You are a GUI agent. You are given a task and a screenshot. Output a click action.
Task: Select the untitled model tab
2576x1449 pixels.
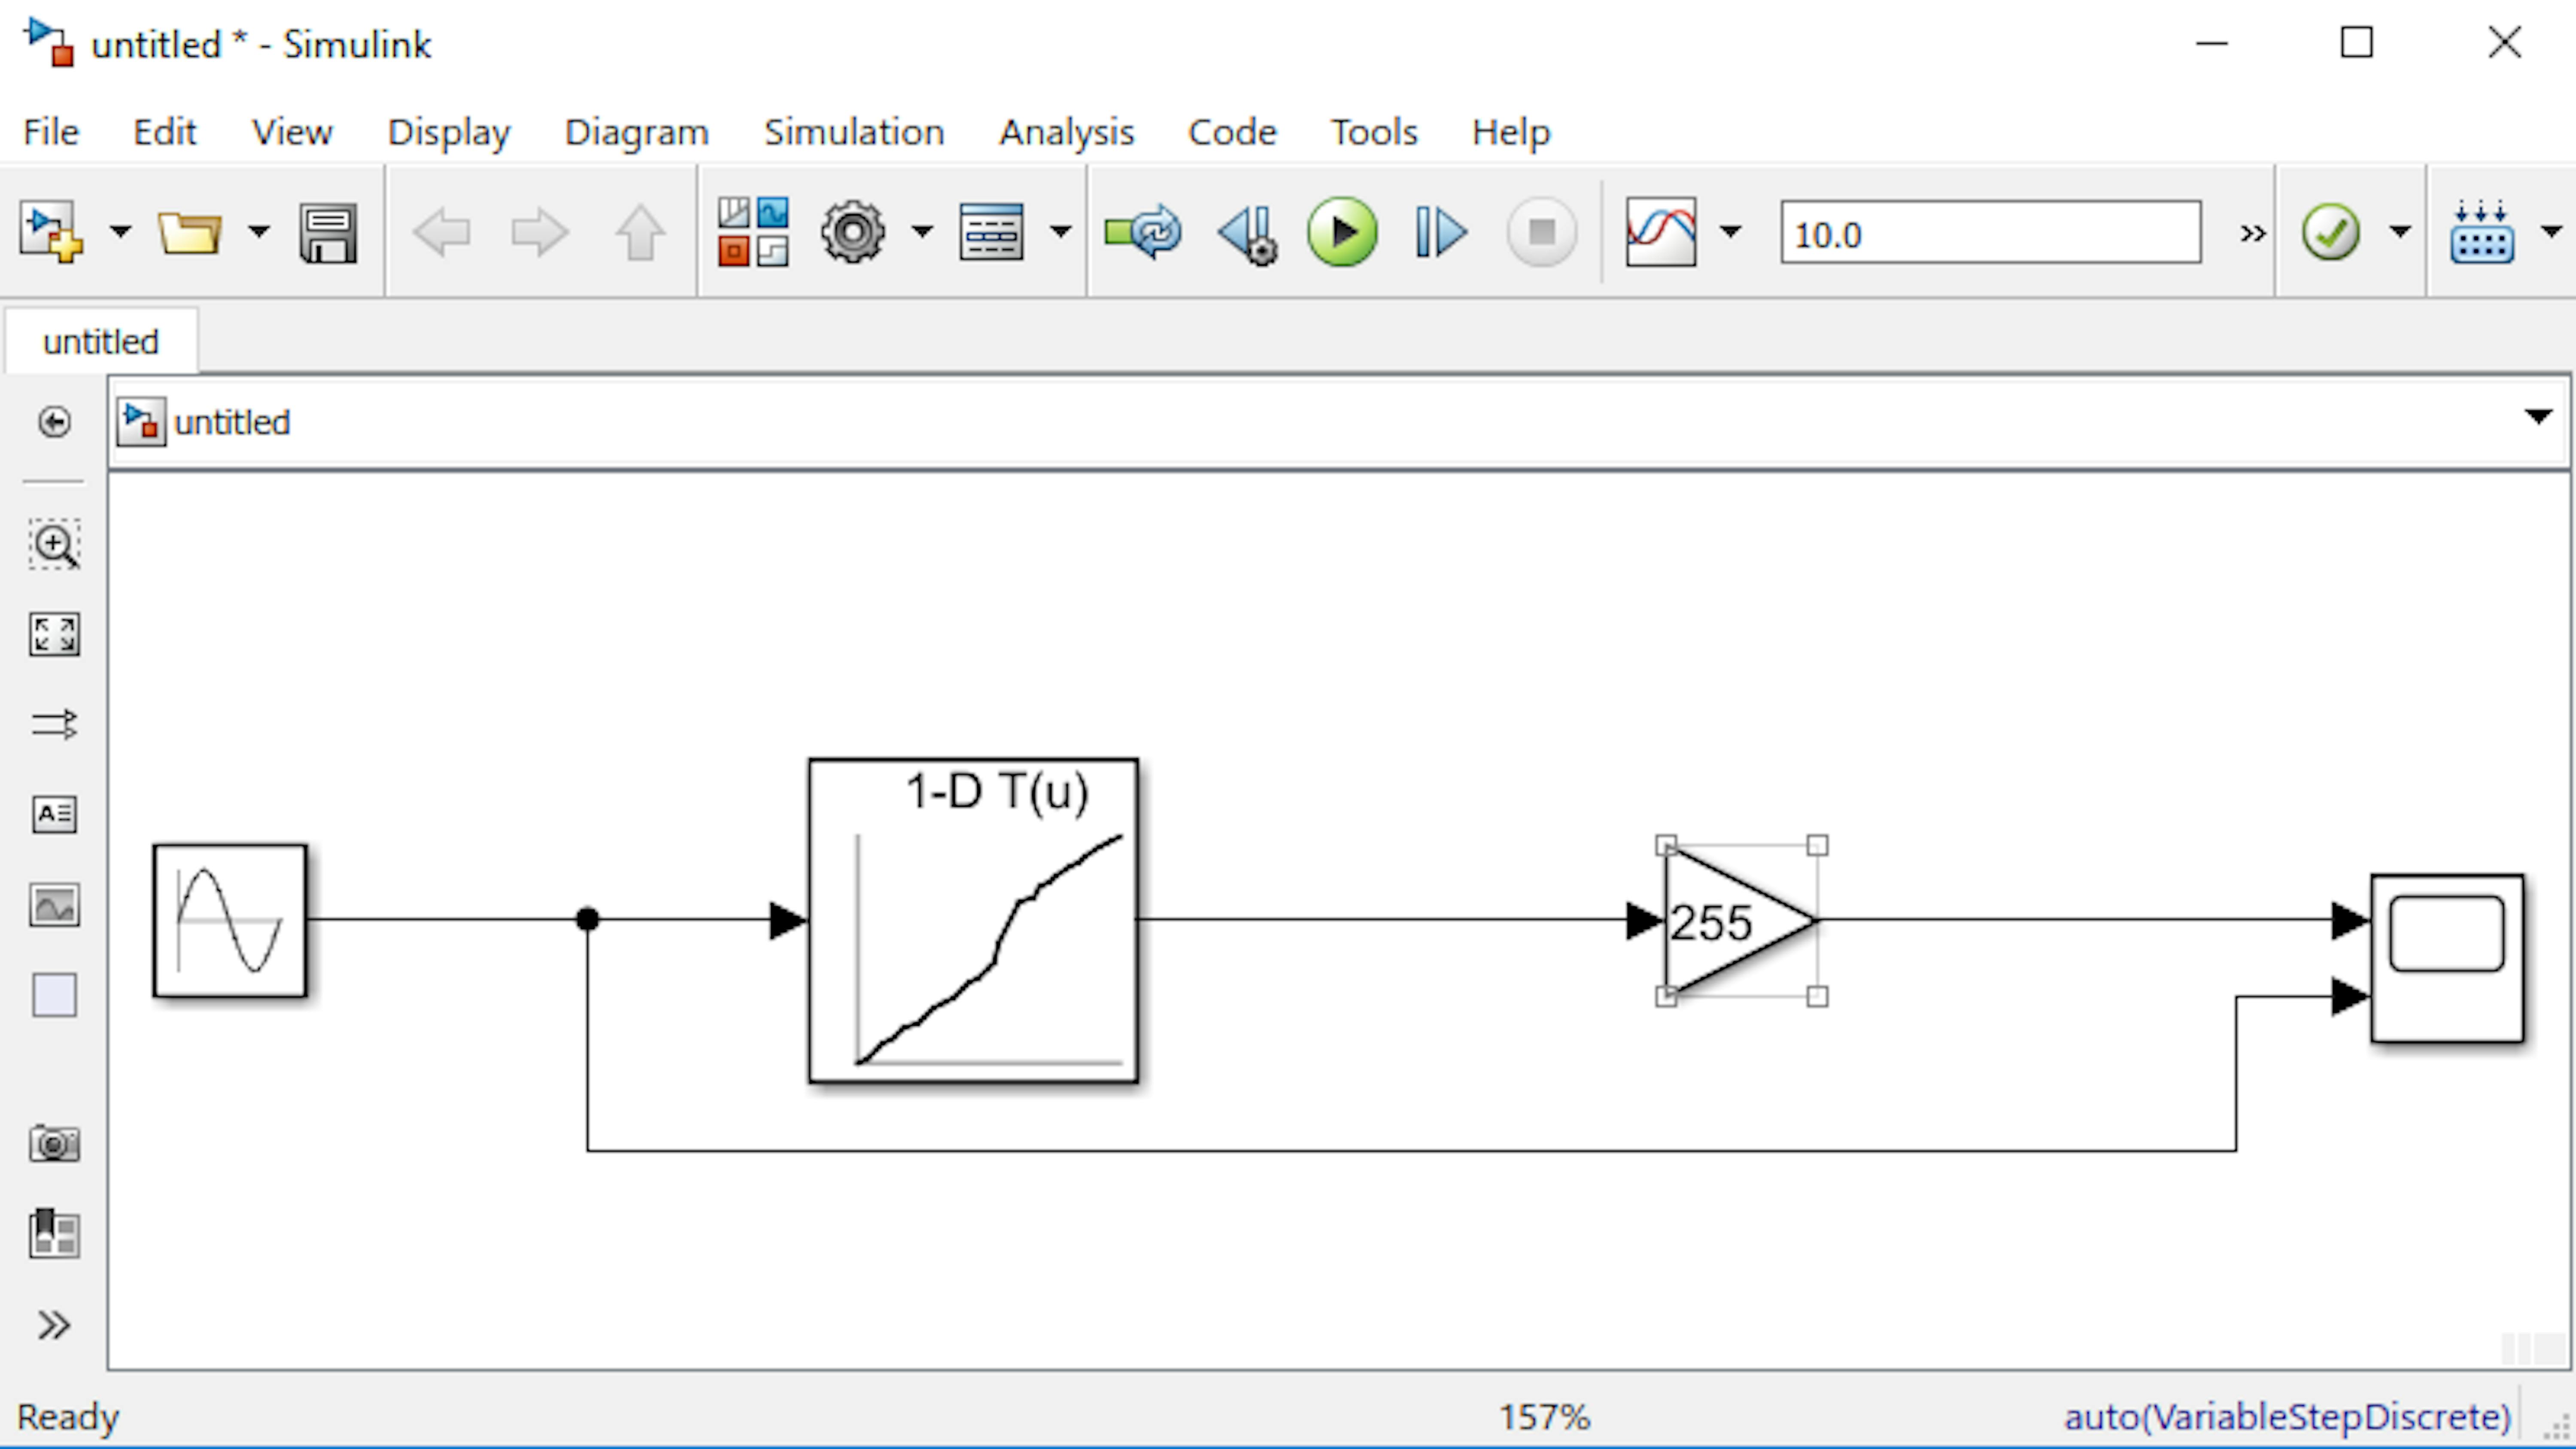pos(101,341)
